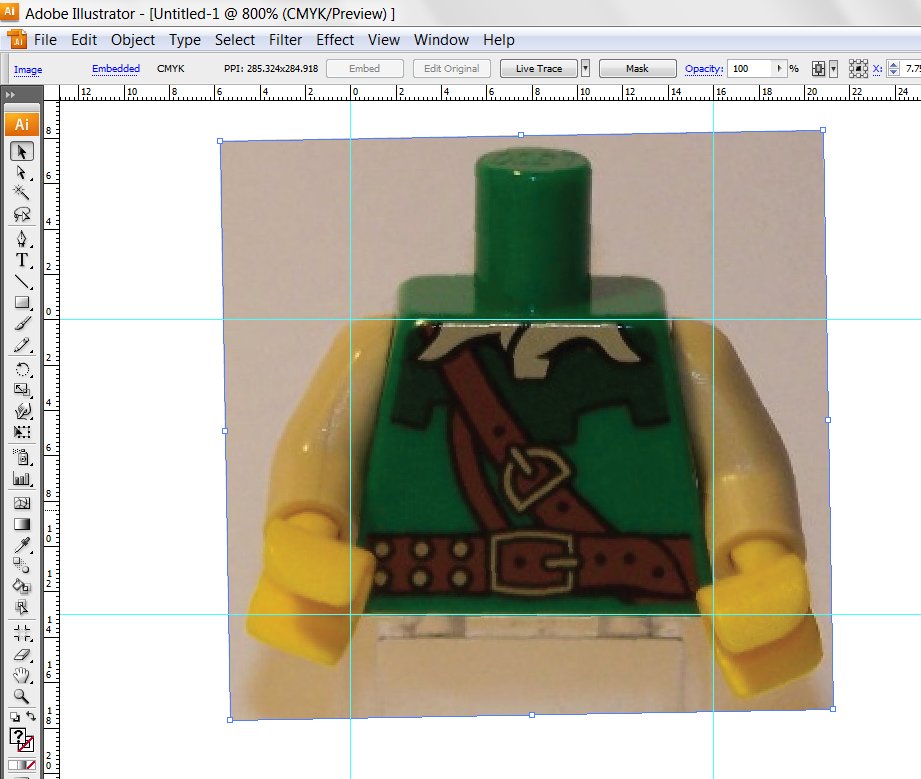Viewport: 921px width, 779px height.
Task: Choose the Lasso tool
Action: point(21,213)
